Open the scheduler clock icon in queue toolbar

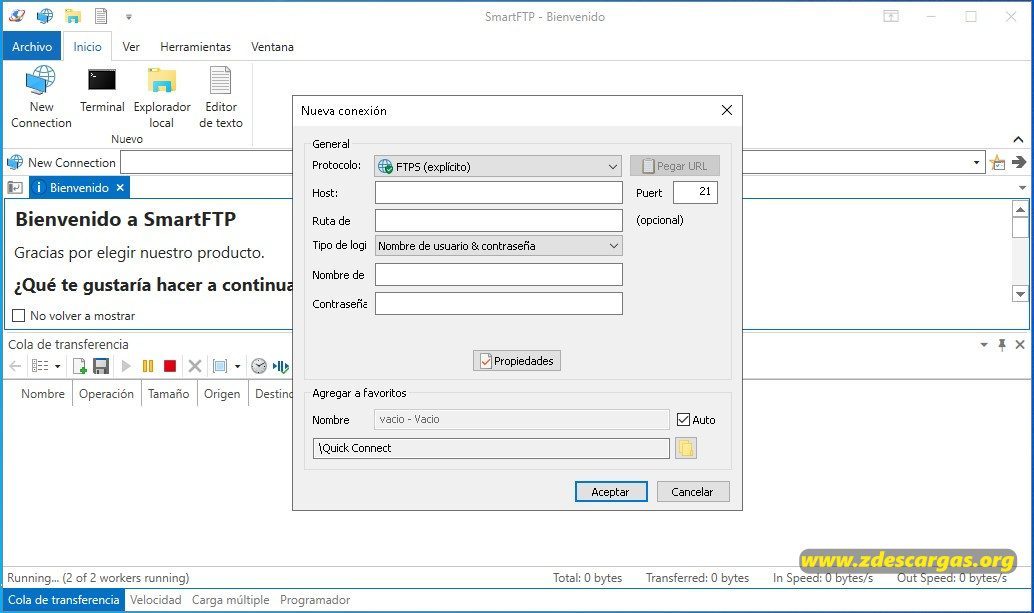point(258,366)
